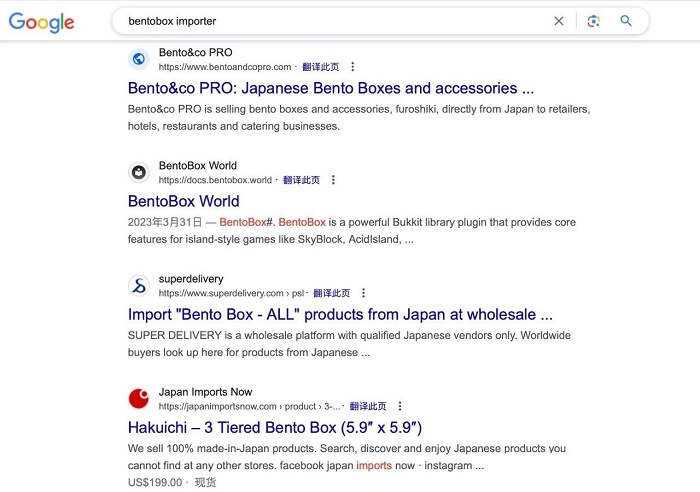
Task: Open 'Hakuichi – 3 Tiered Bento Box' result
Action: 275,427
